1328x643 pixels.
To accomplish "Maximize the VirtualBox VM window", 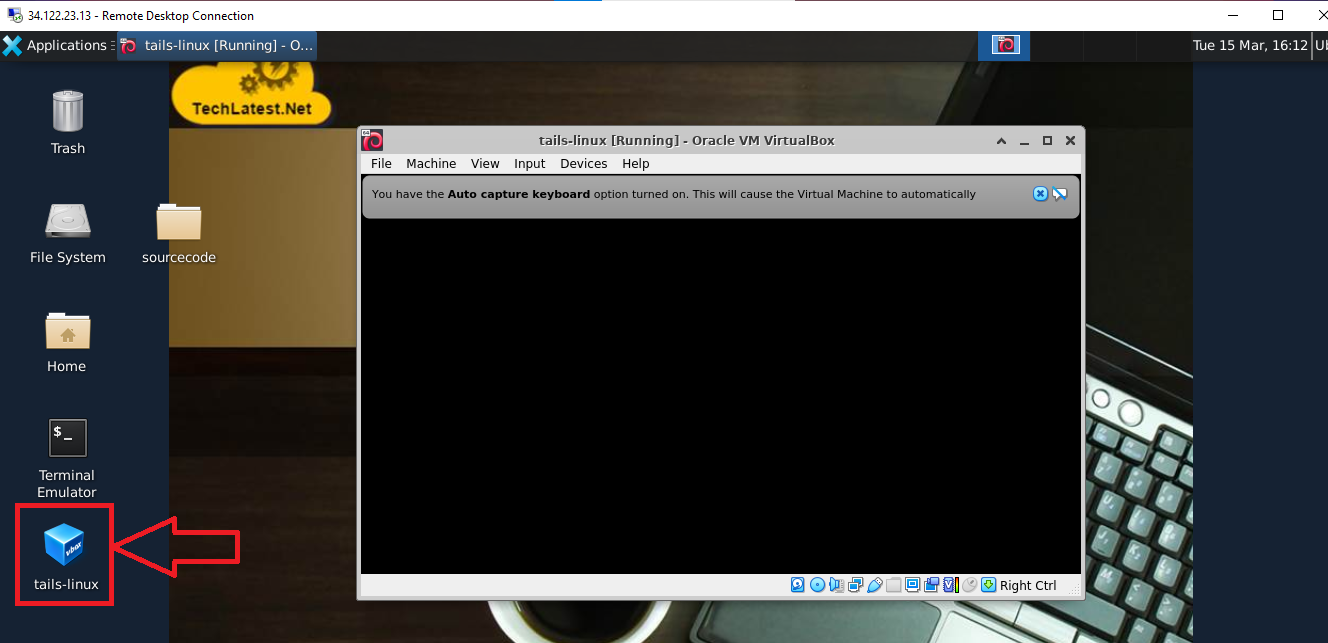I will (1048, 141).
